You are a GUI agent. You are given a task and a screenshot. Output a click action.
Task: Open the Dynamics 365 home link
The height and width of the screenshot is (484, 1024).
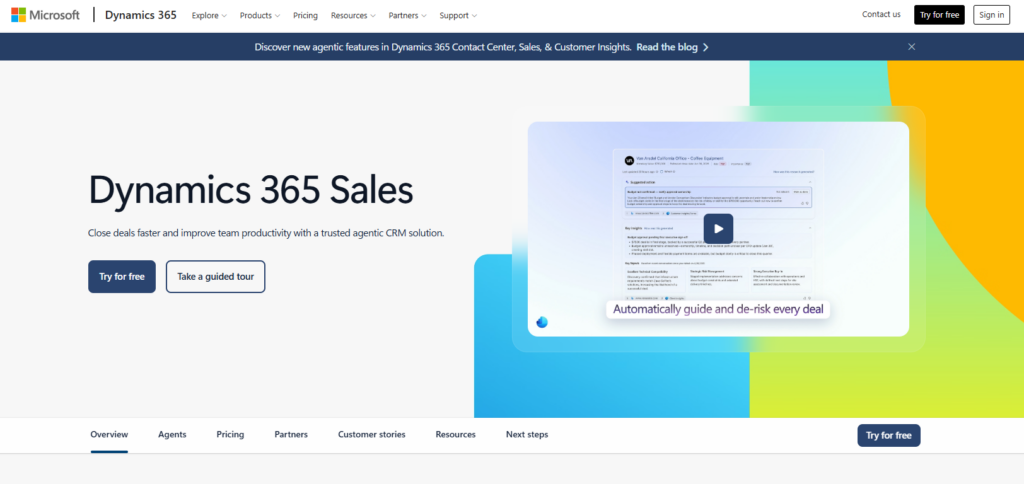[x=140, y=15]
